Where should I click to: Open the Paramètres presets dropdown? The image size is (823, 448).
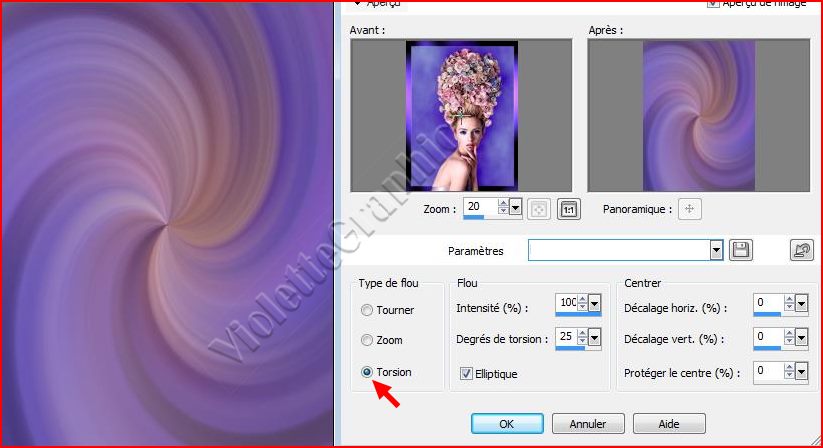716,250
